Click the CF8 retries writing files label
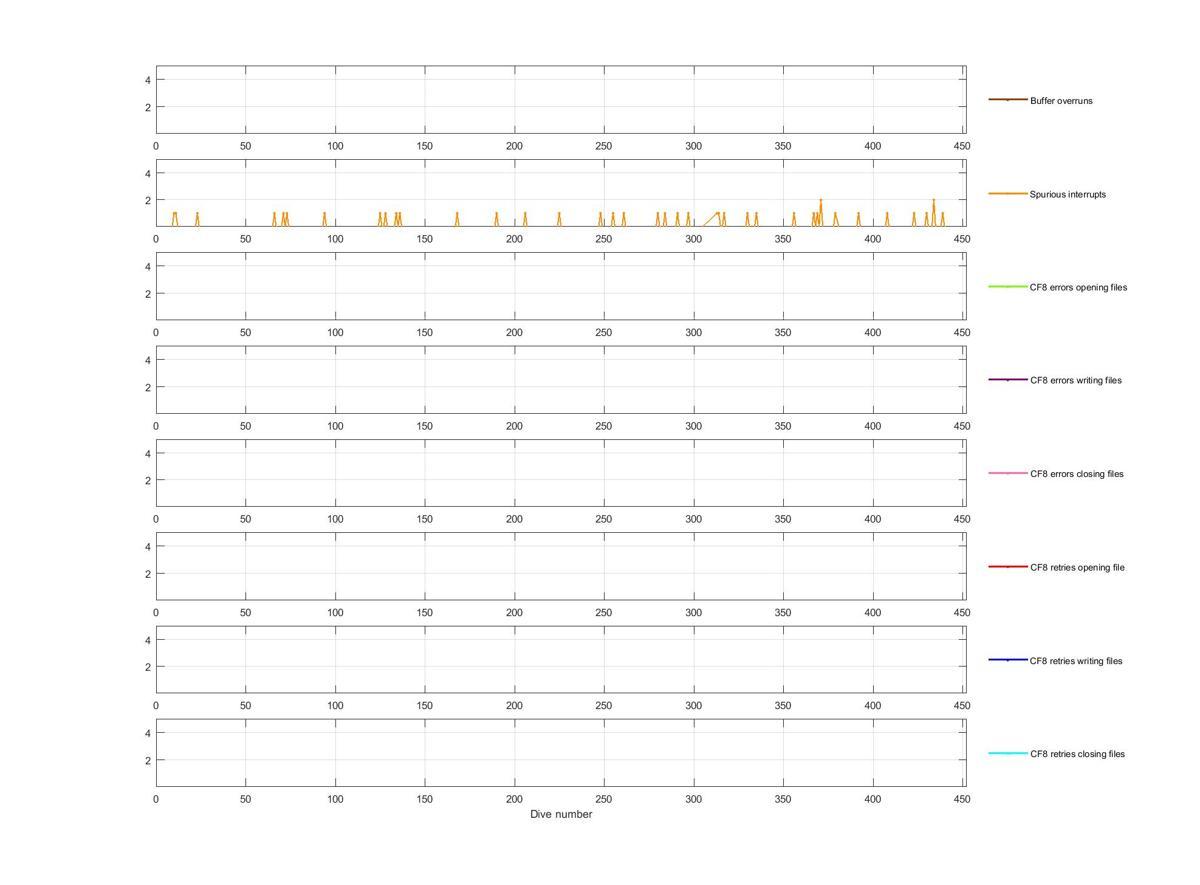This screenshot has width=1200, height=885. [x=1076, y=661]
